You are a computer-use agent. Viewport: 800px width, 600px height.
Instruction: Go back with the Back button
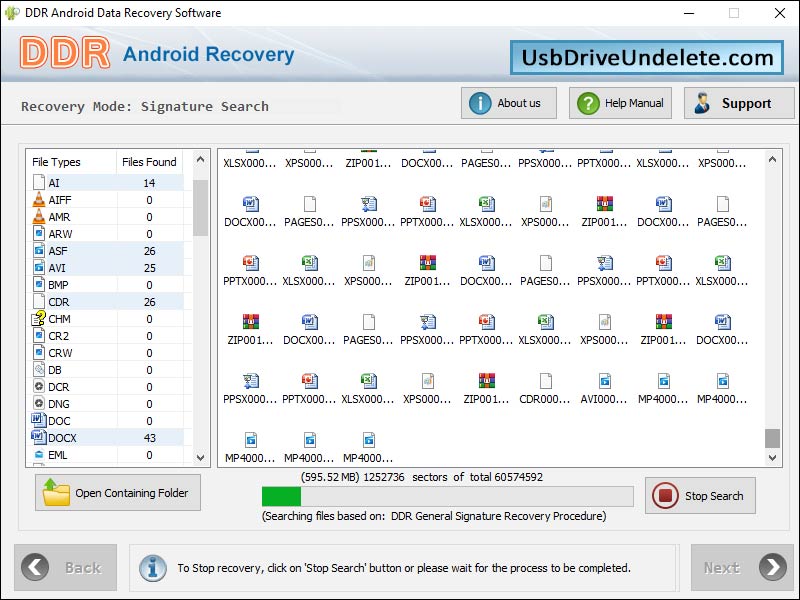[x=65, y=567]
